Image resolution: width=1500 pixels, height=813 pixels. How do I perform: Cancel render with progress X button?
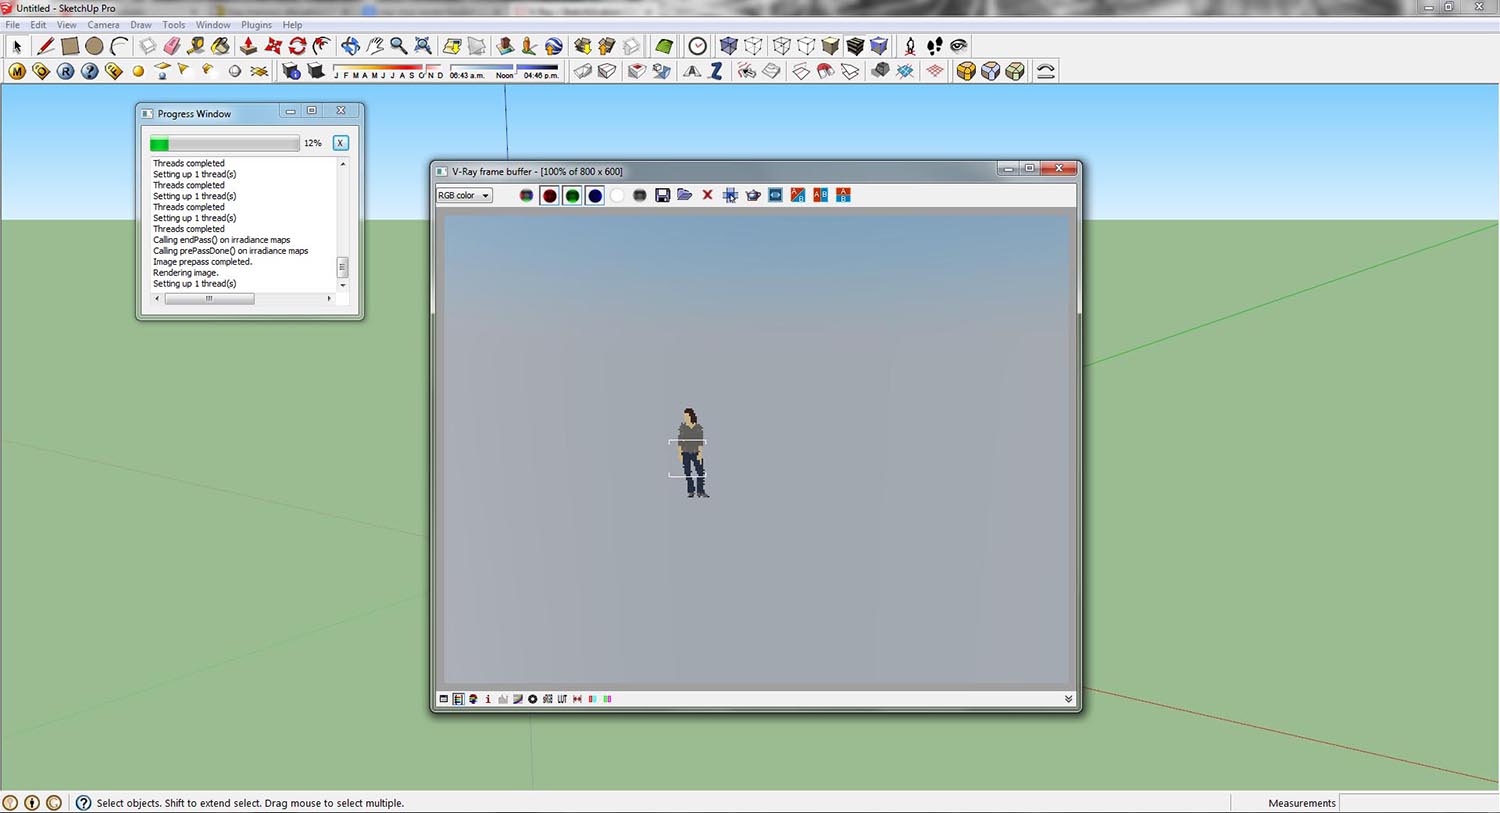pos(340,143)
